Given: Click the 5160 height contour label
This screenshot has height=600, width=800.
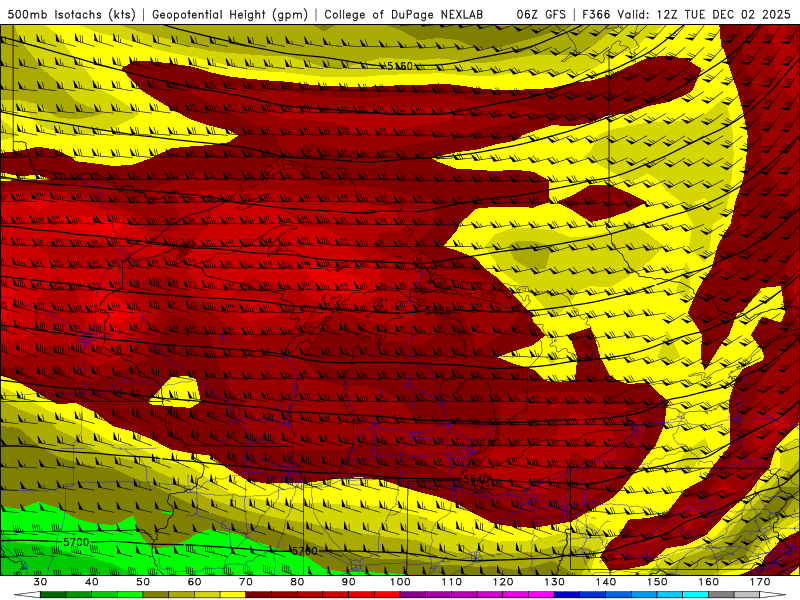Looking at the screenshot, I should (x=400, y=66).
